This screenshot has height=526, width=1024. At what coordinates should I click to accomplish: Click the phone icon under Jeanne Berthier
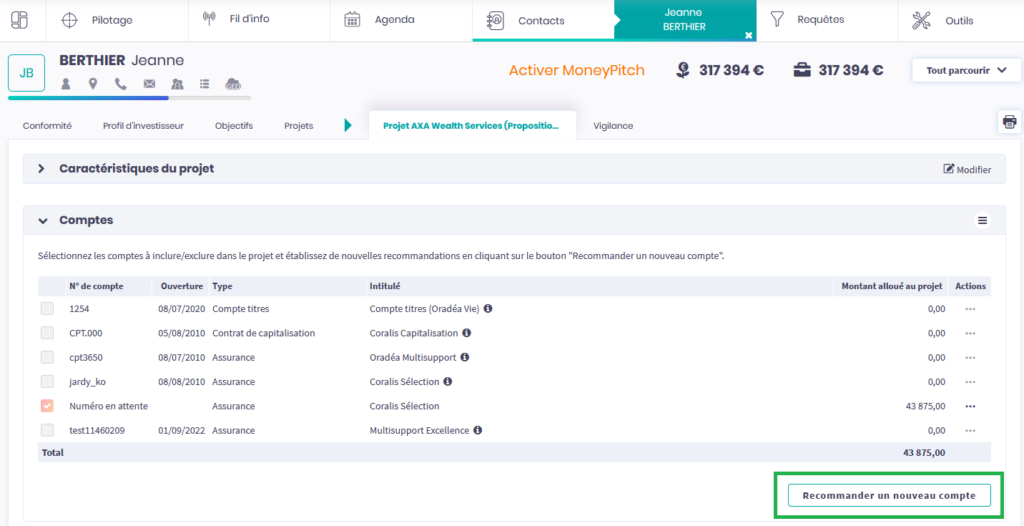tap(121, 84)
